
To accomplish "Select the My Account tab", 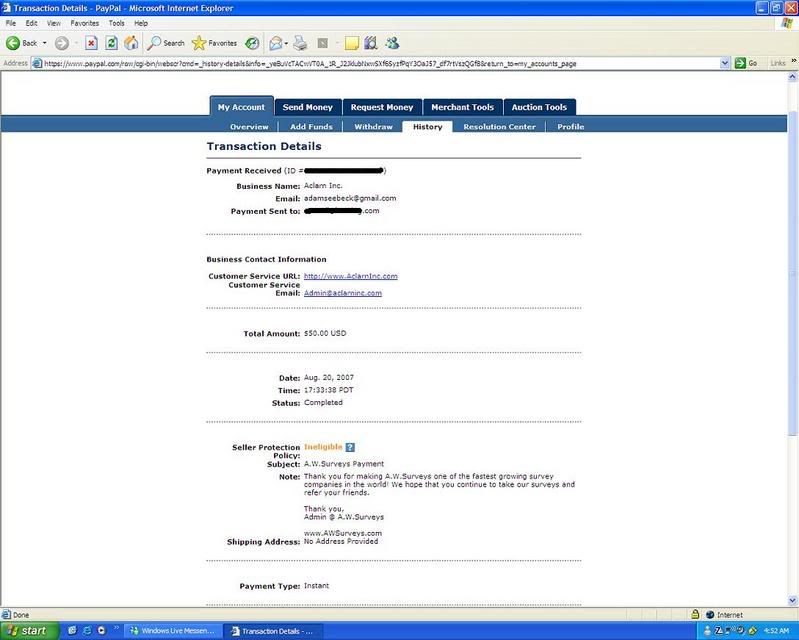I will click(242, 107).
